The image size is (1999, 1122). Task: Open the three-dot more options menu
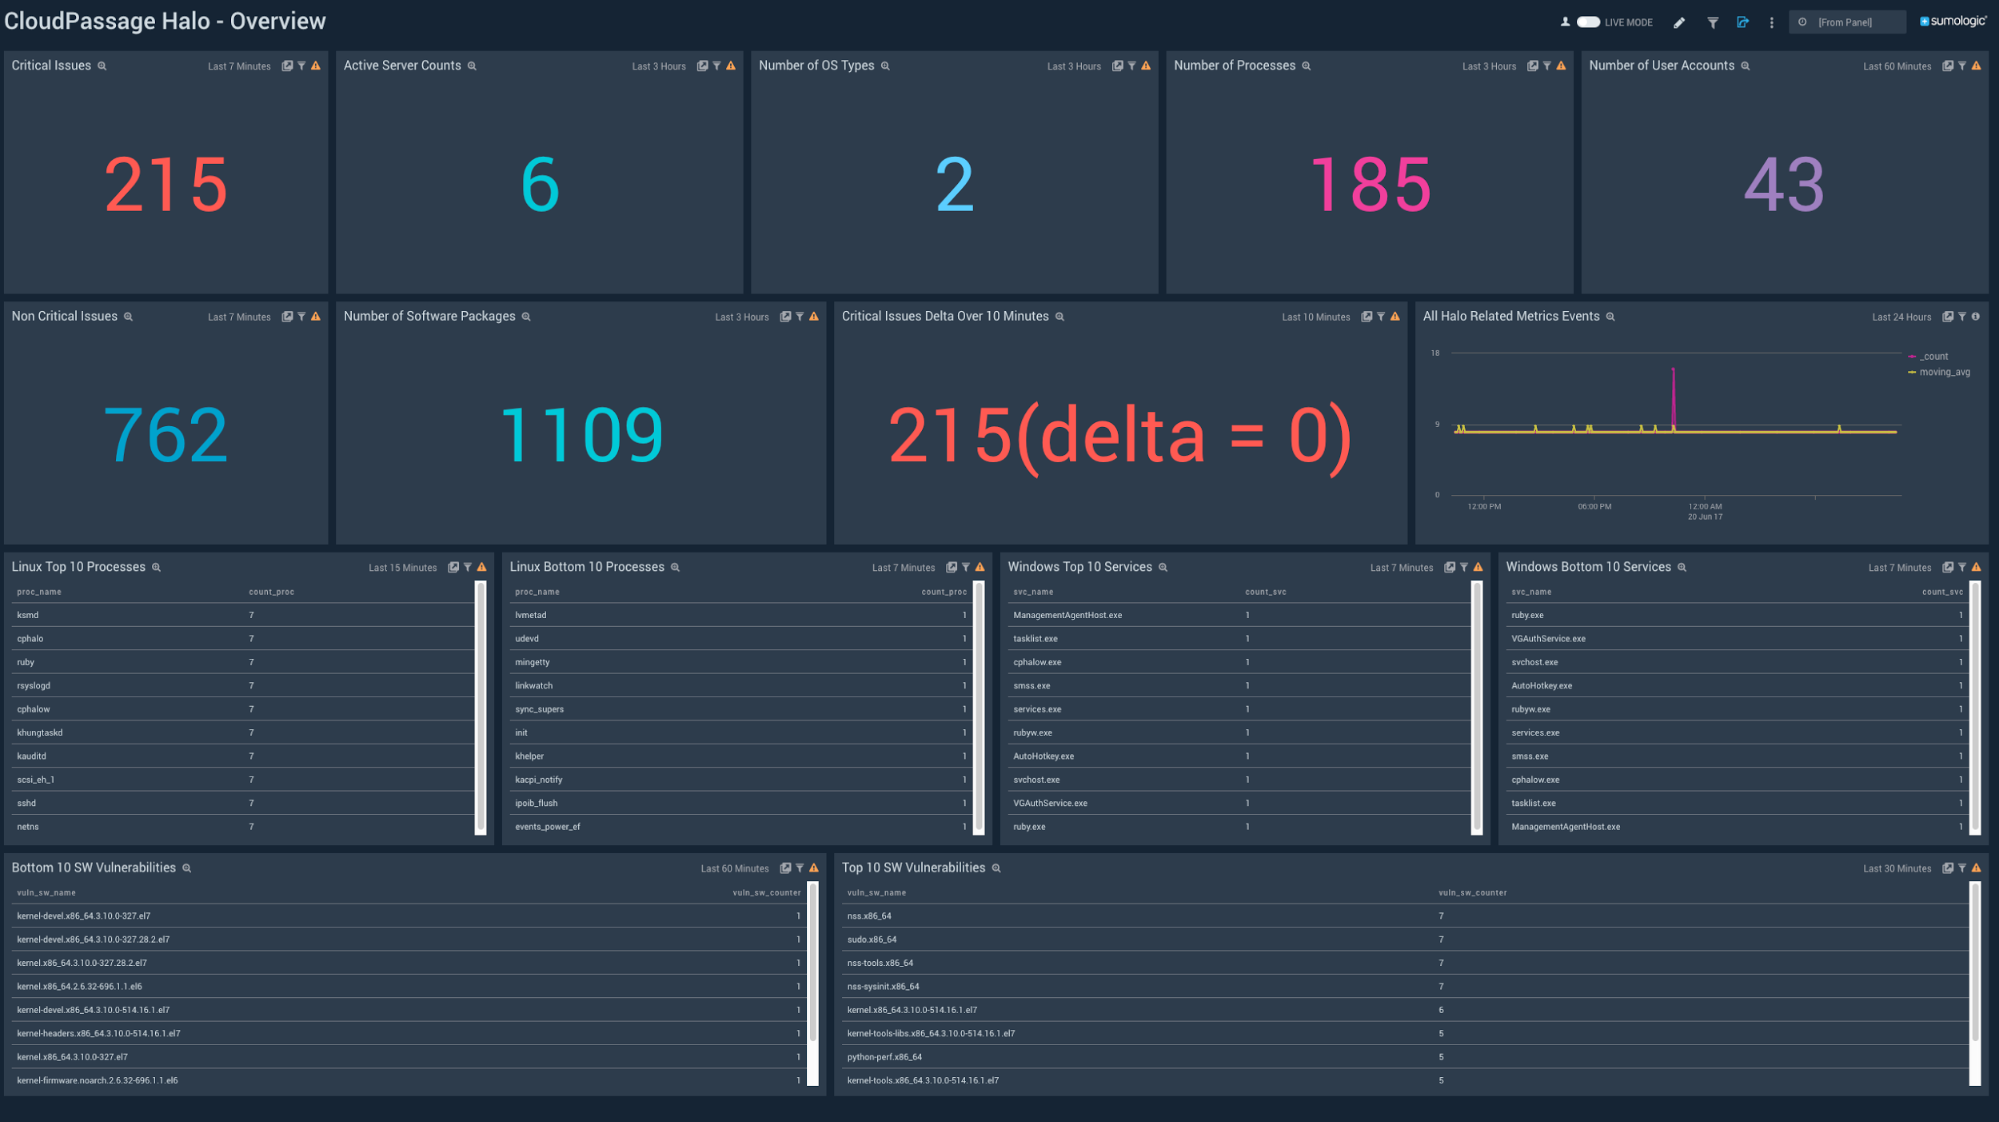[x=1771, y=22]
